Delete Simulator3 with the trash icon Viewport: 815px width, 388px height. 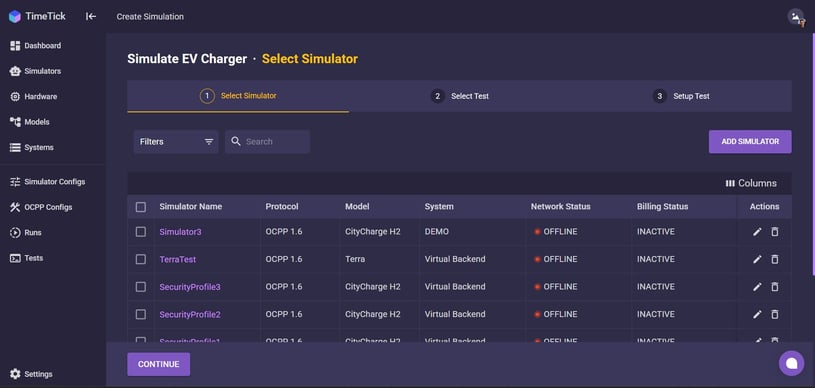point(774,232)
